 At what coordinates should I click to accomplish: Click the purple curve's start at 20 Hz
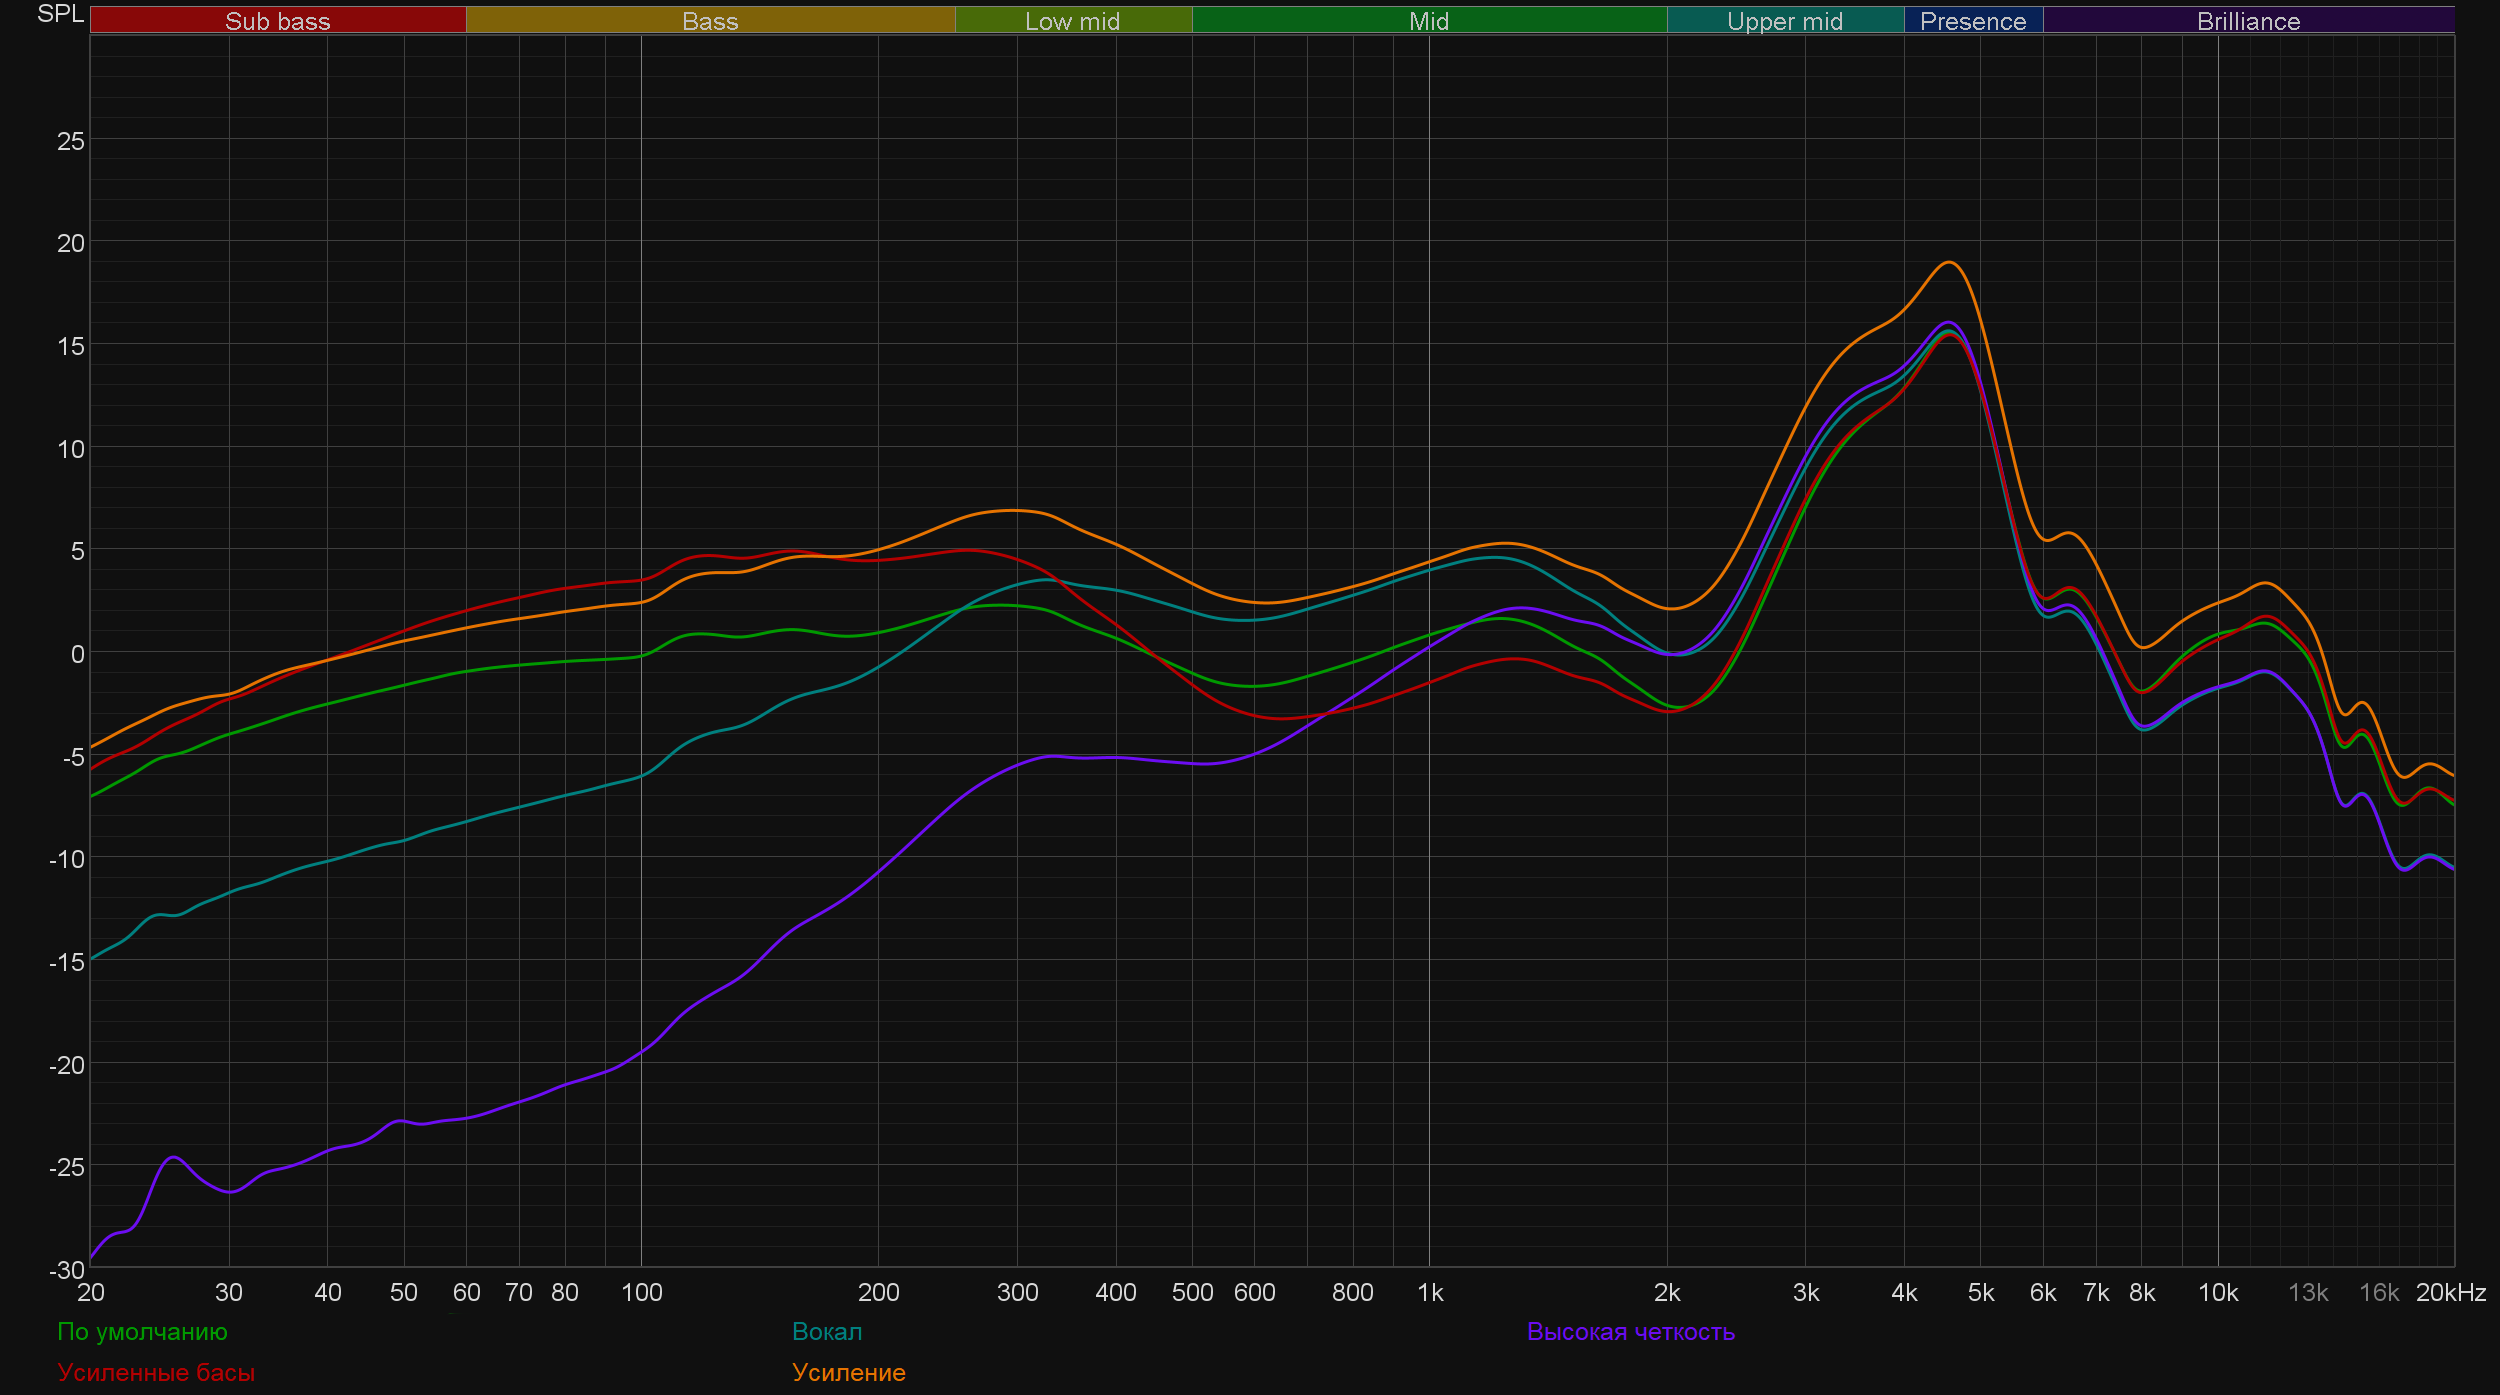tap(92, 1257)
